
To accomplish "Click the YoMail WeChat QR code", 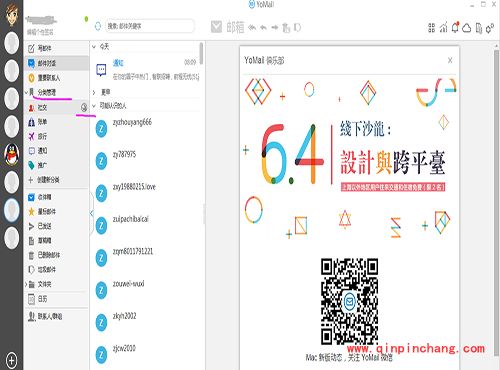I will 349,301.
